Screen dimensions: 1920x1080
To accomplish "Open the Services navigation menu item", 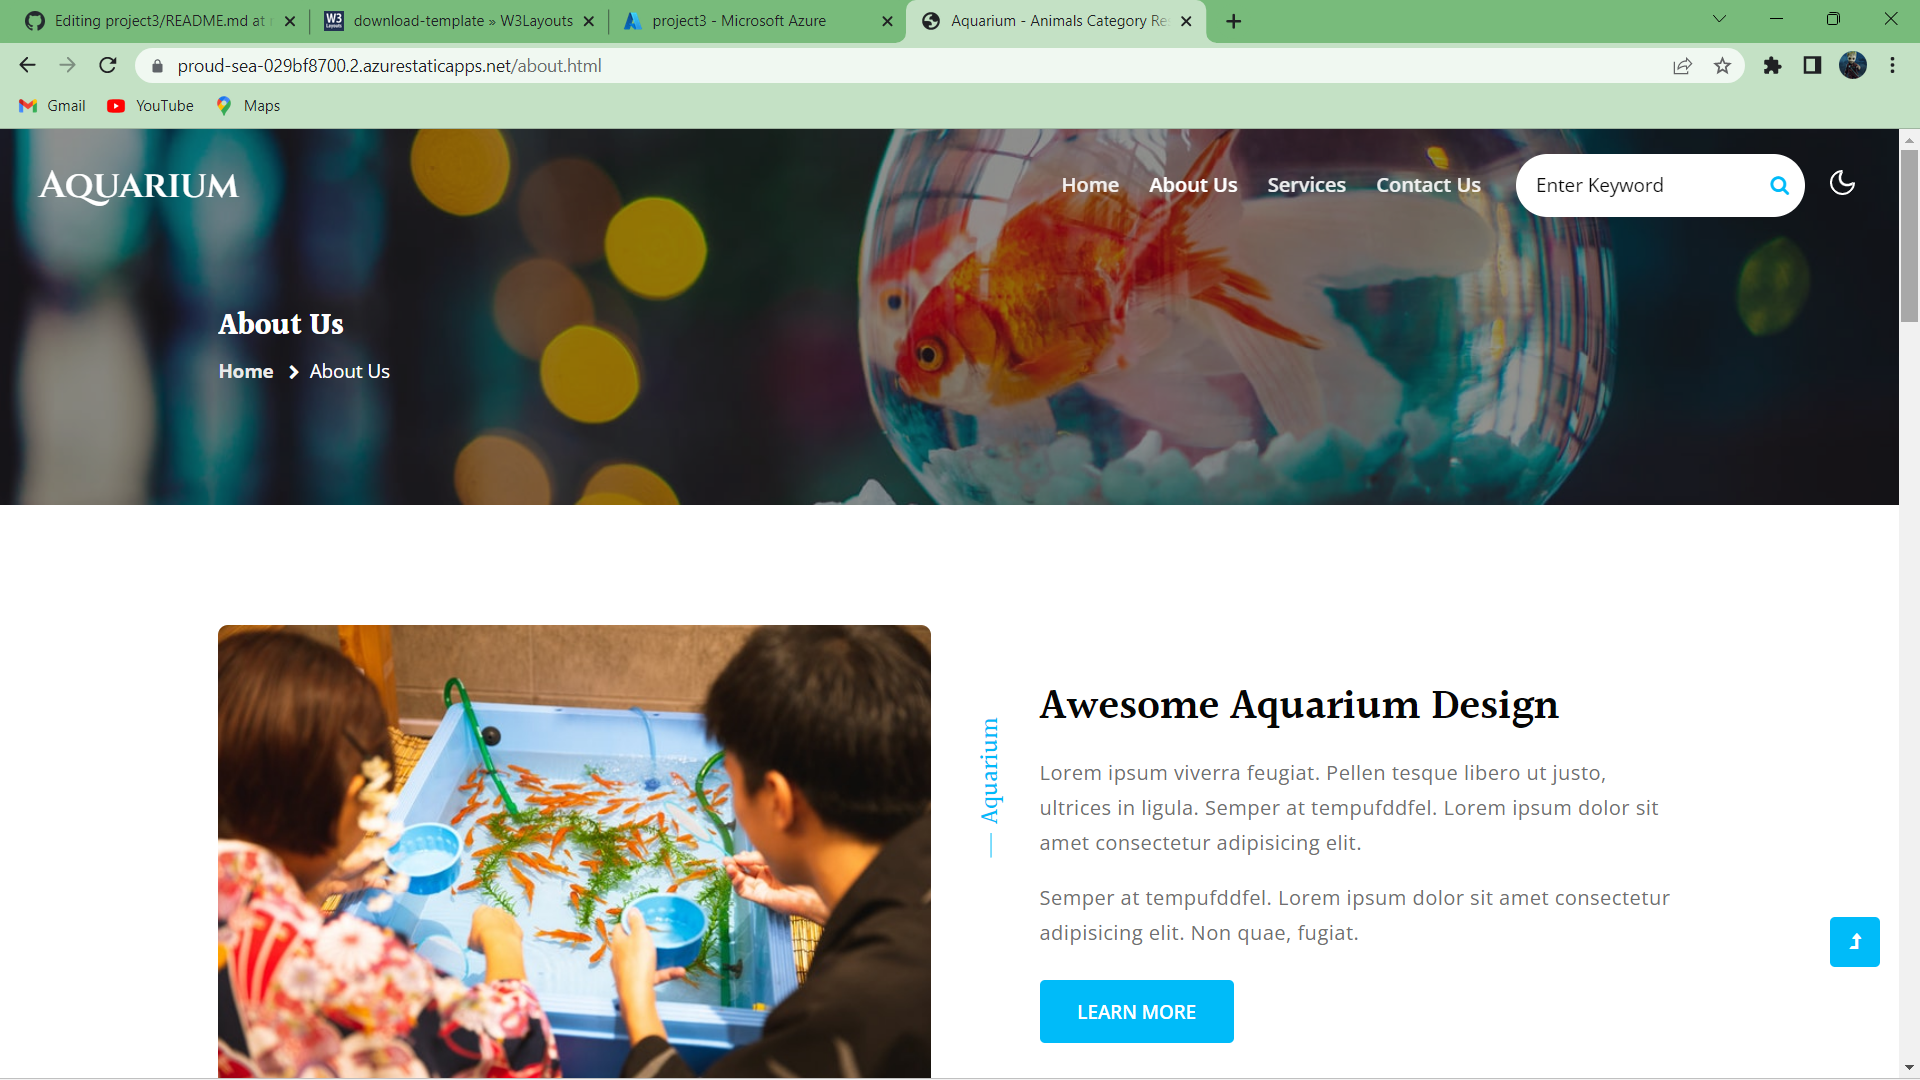I will coord(1306,185).
